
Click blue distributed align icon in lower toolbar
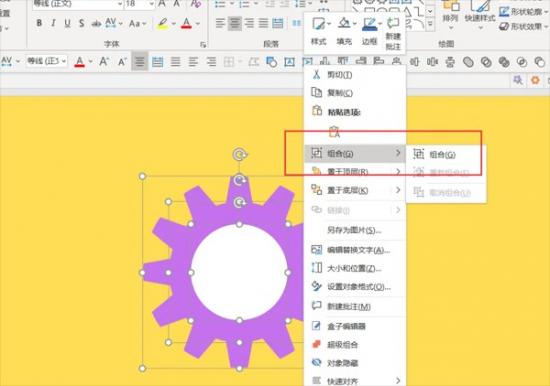(x=157, y=62)
